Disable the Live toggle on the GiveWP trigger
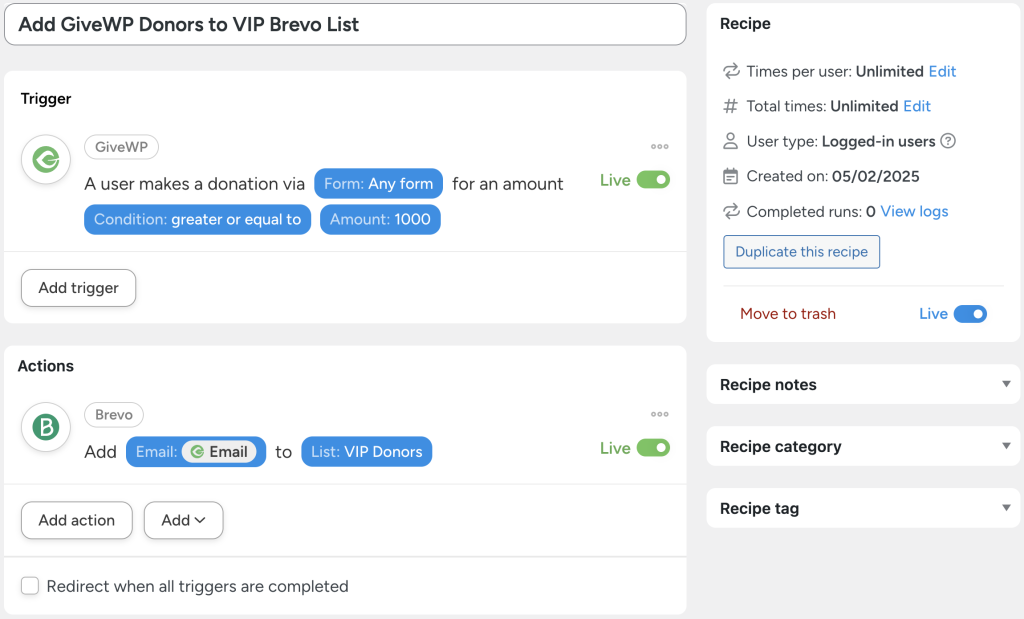Image resolution: width=1024 pixels, height=619 pixels. [655, 180]
